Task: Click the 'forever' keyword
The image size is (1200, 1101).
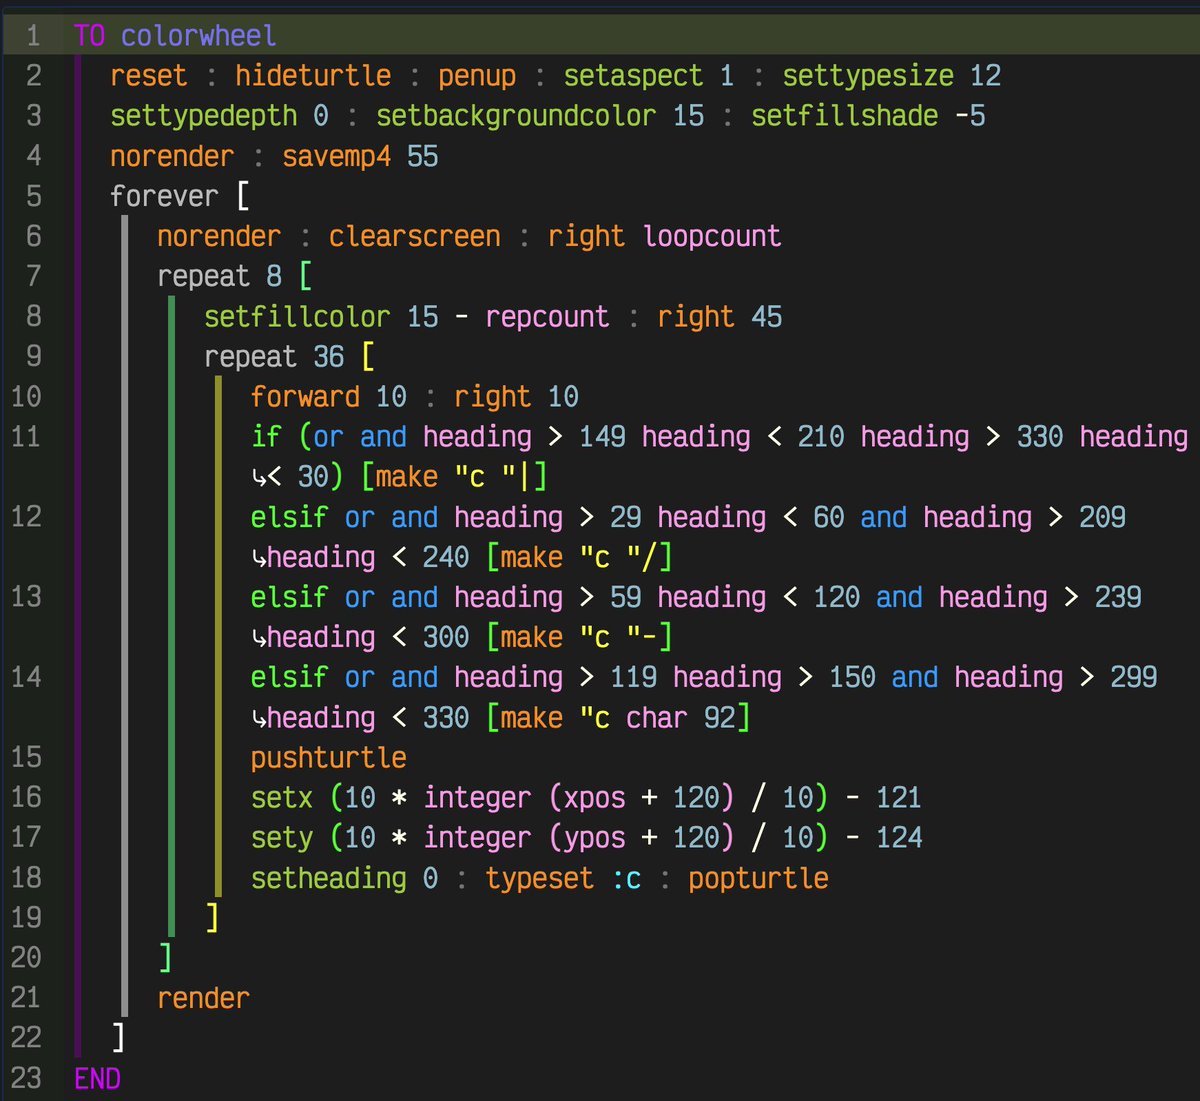Action: tap(164, 196)
